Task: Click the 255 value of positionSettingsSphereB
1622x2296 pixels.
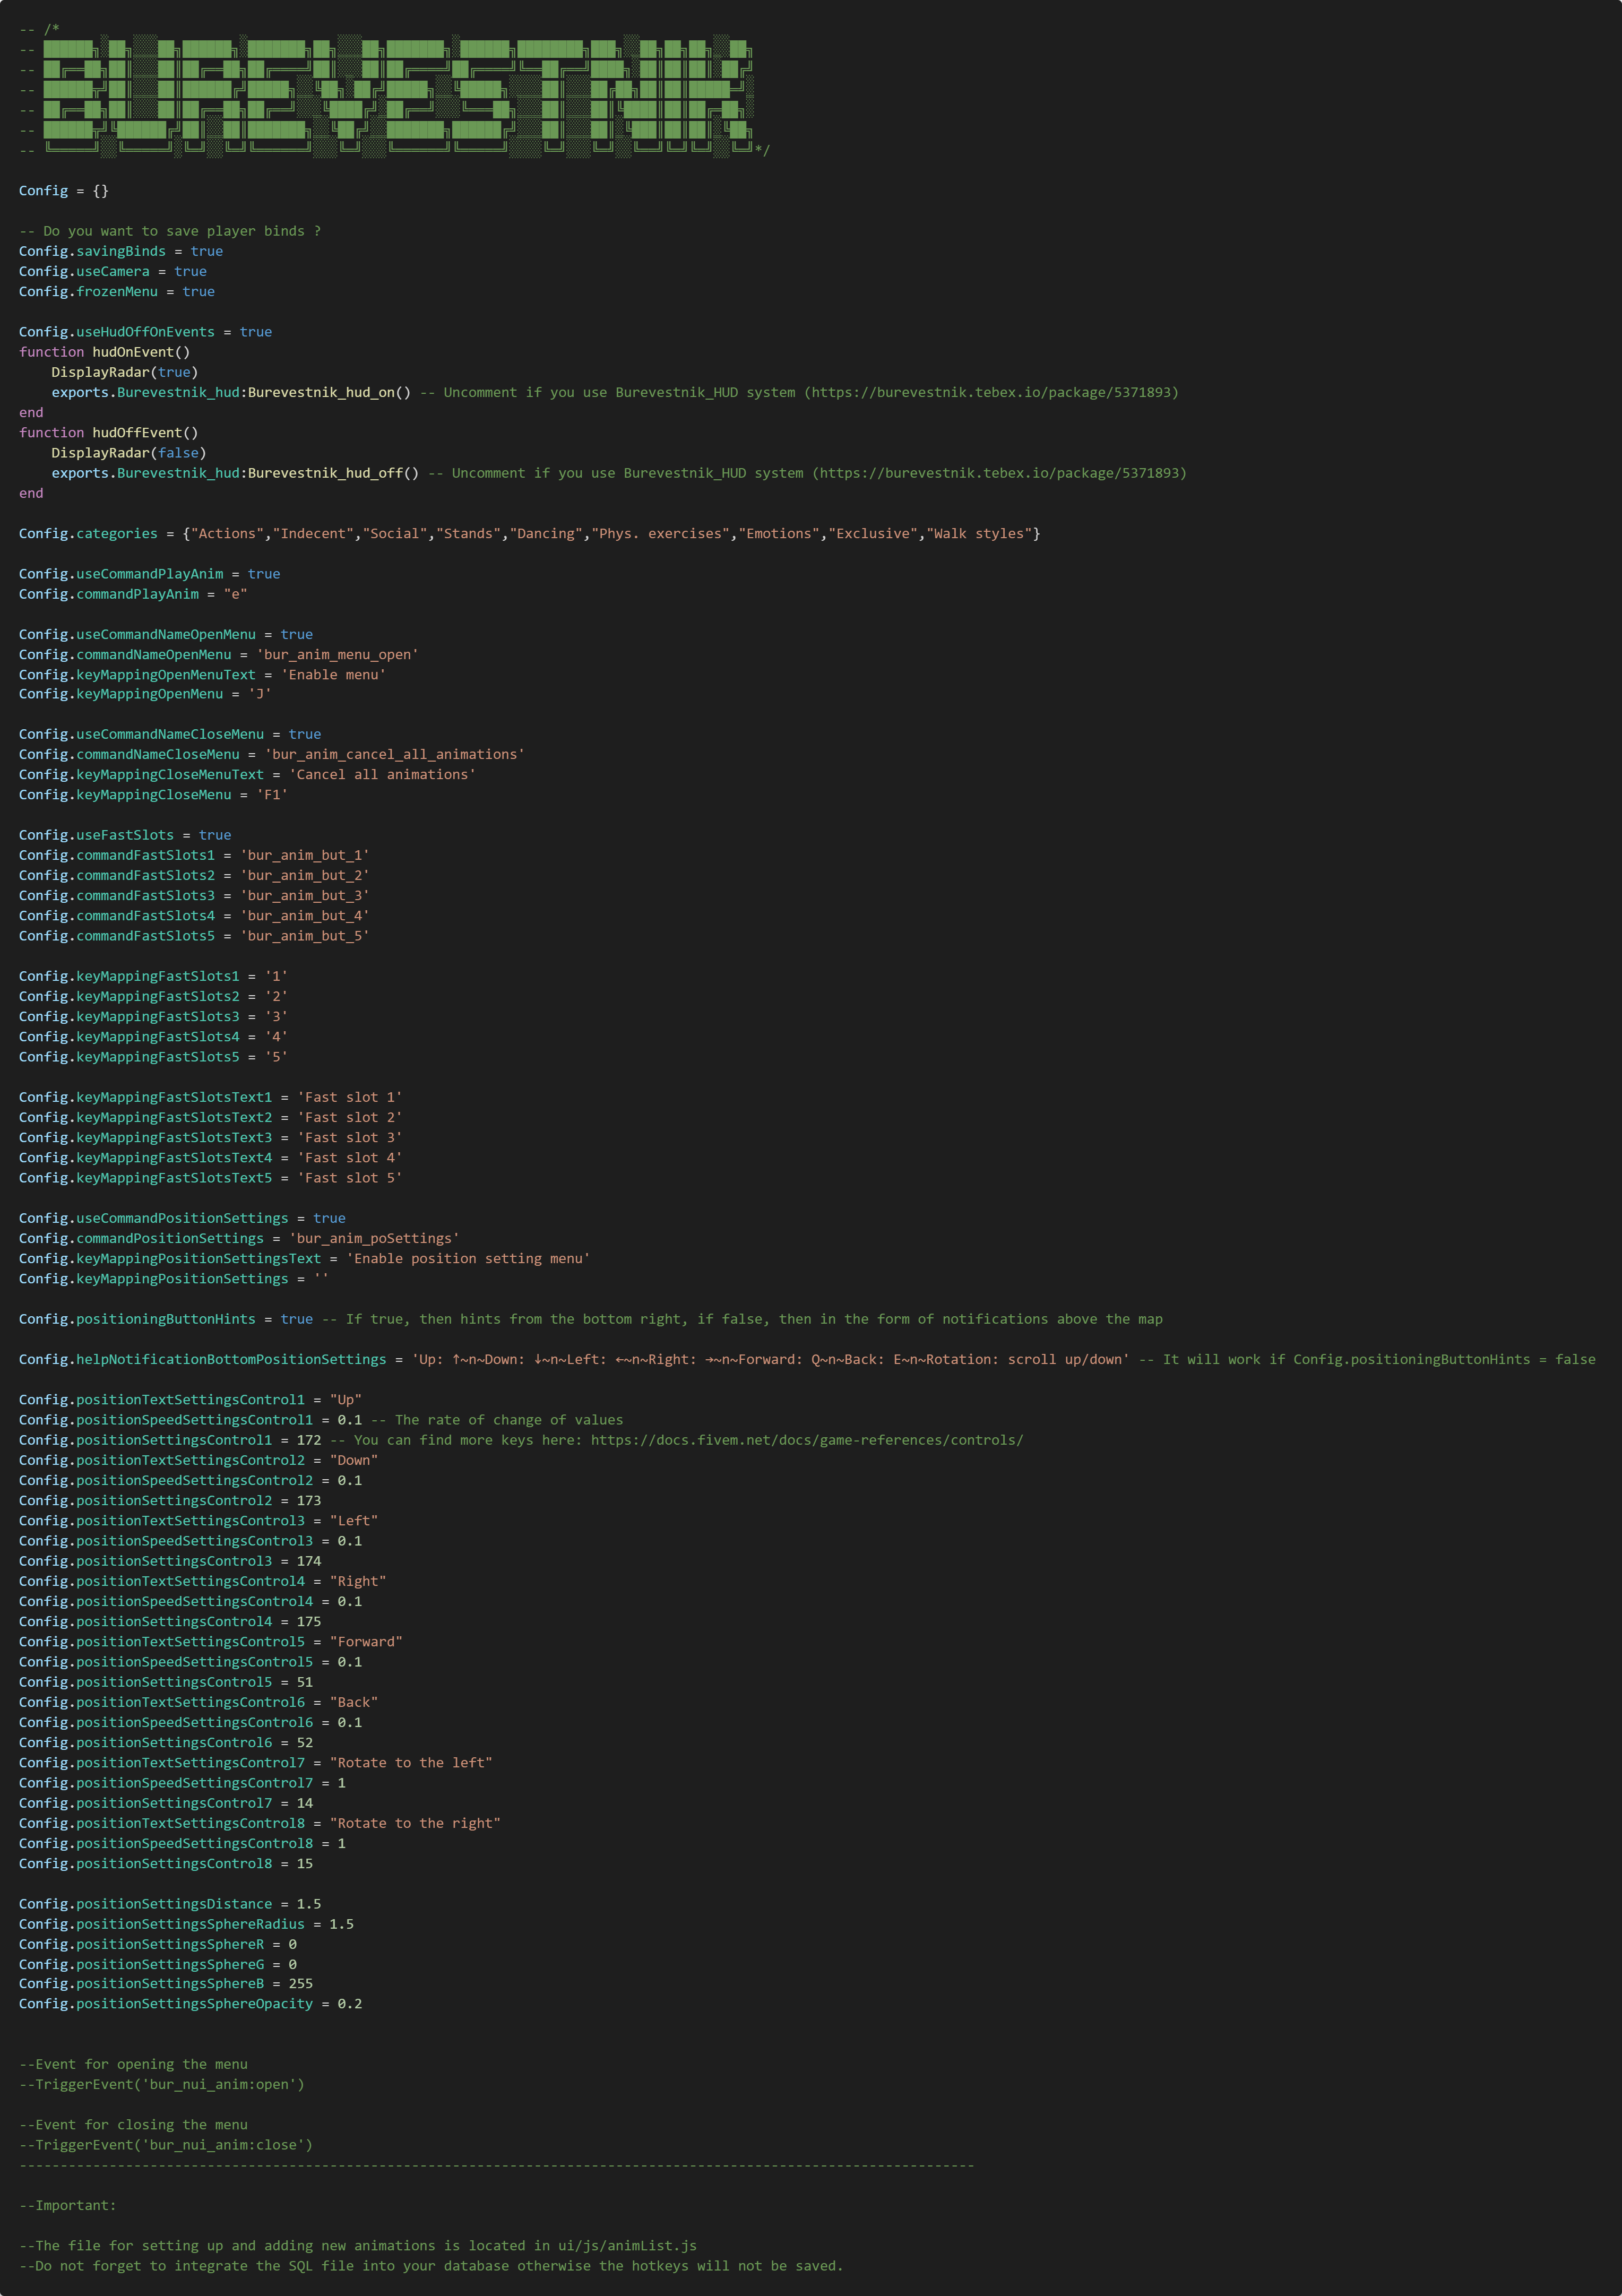Action: point(301,1983)
